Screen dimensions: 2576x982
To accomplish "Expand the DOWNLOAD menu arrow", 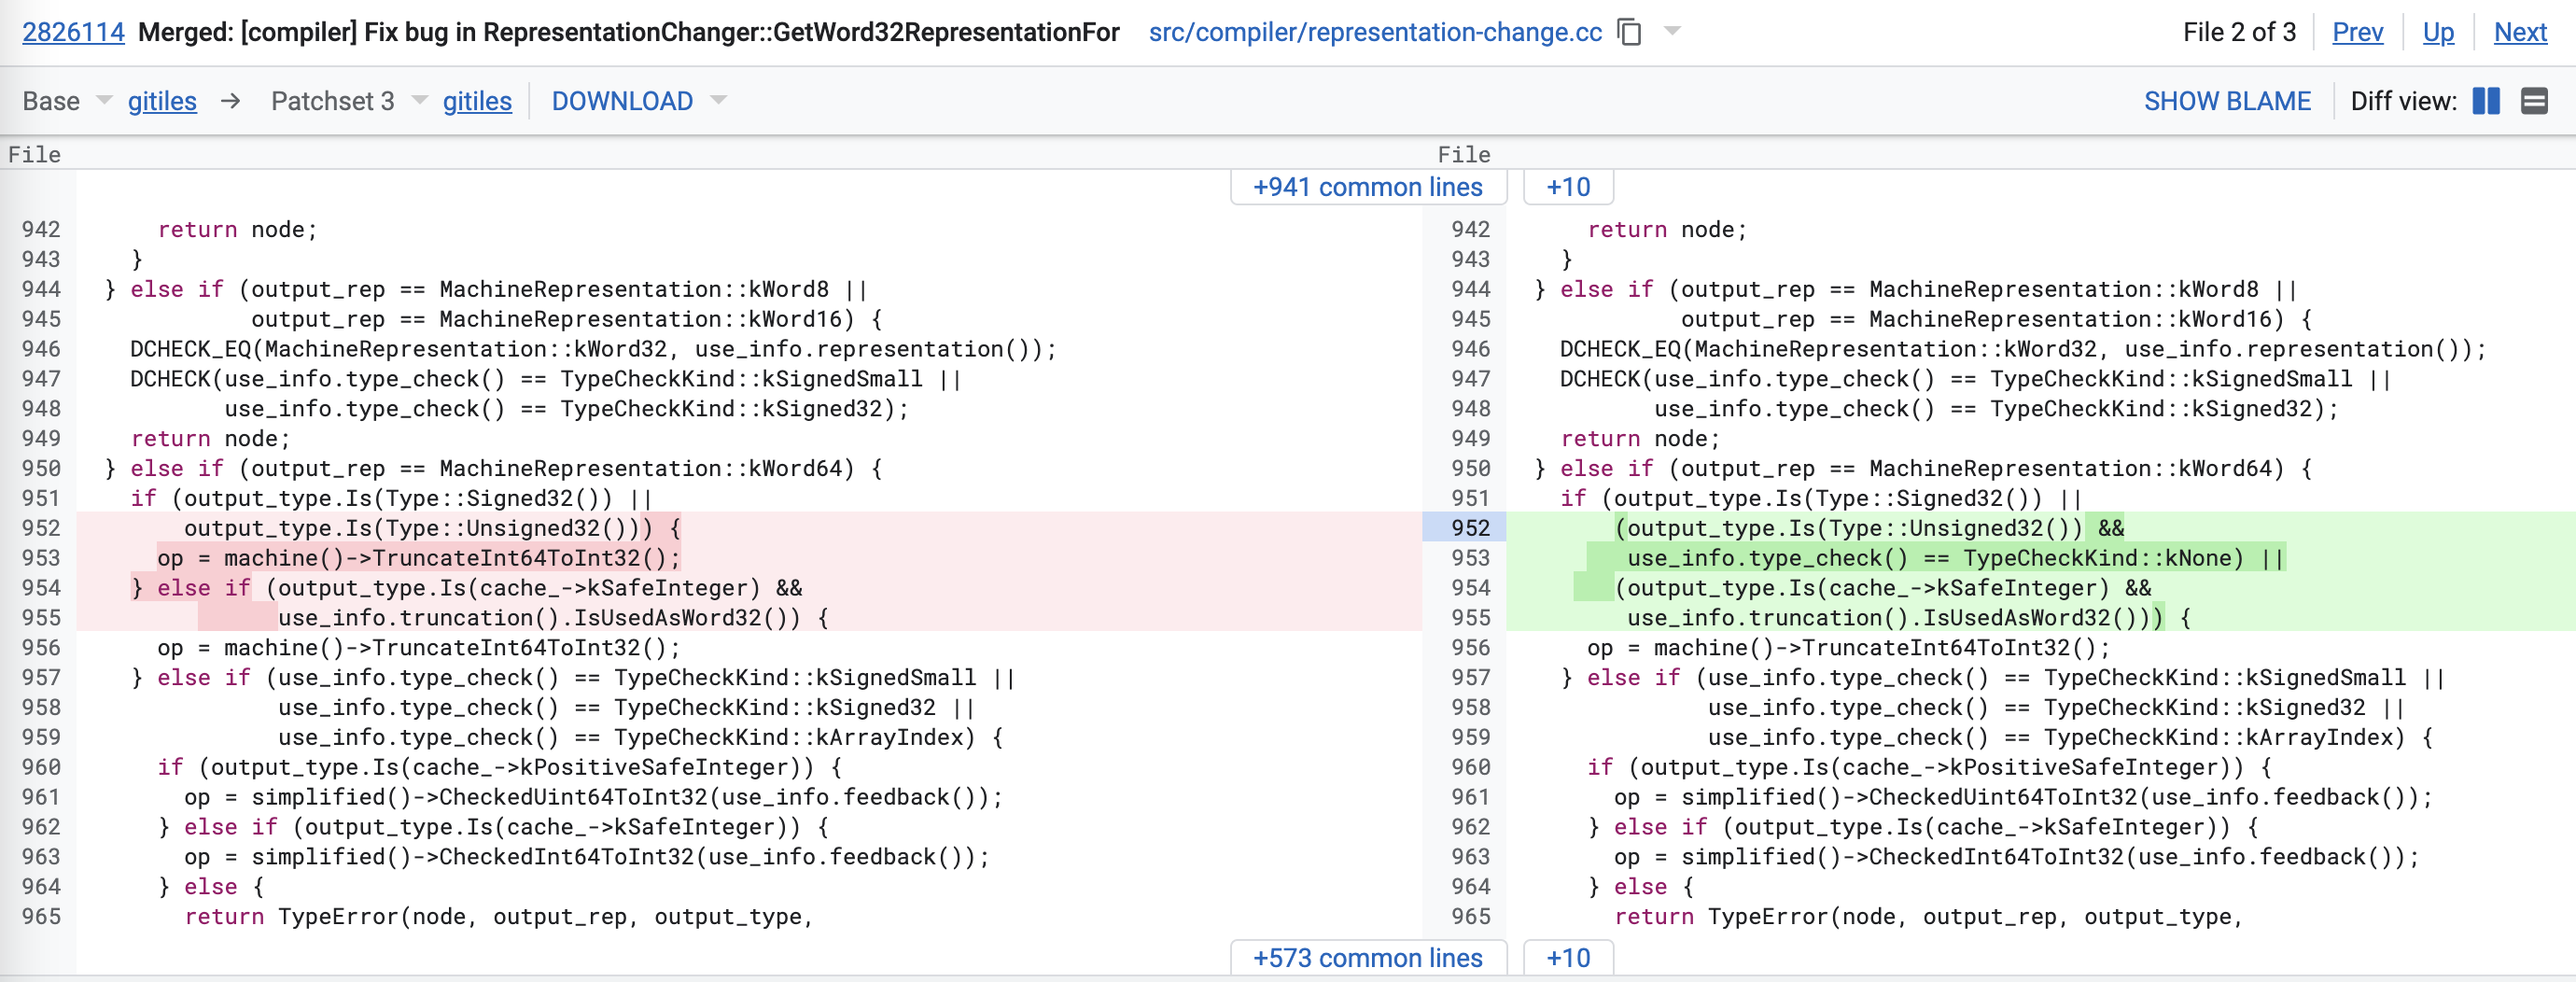I will 718,101.
